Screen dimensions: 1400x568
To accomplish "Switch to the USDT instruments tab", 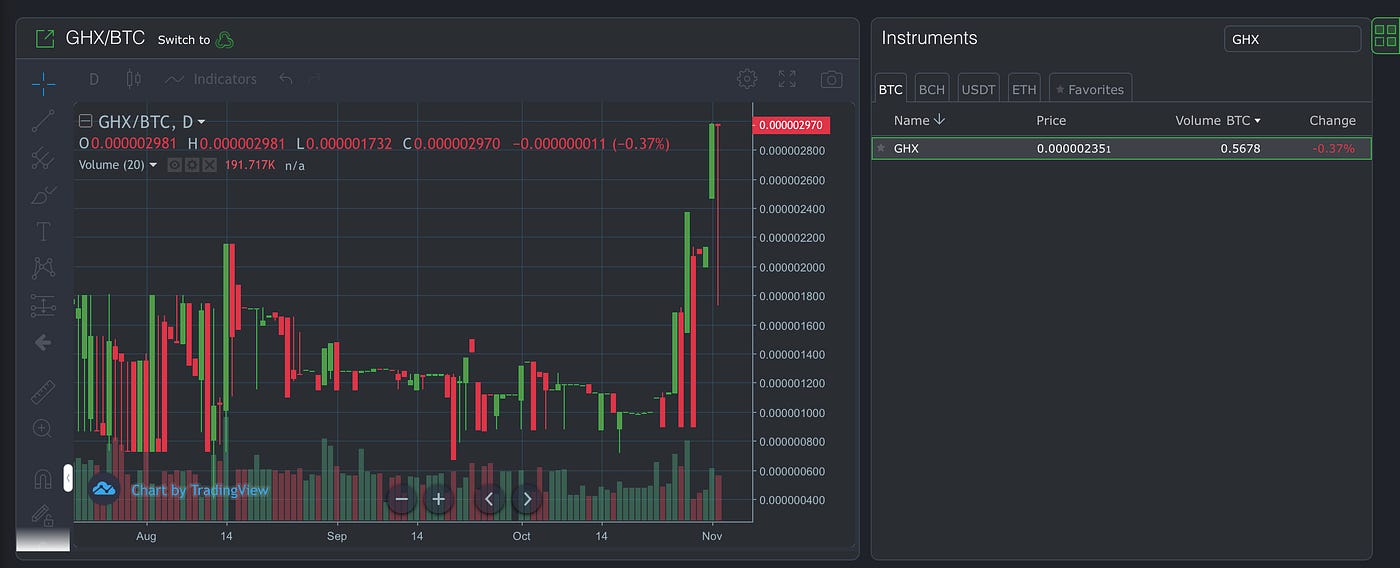I will coord(979,89).
